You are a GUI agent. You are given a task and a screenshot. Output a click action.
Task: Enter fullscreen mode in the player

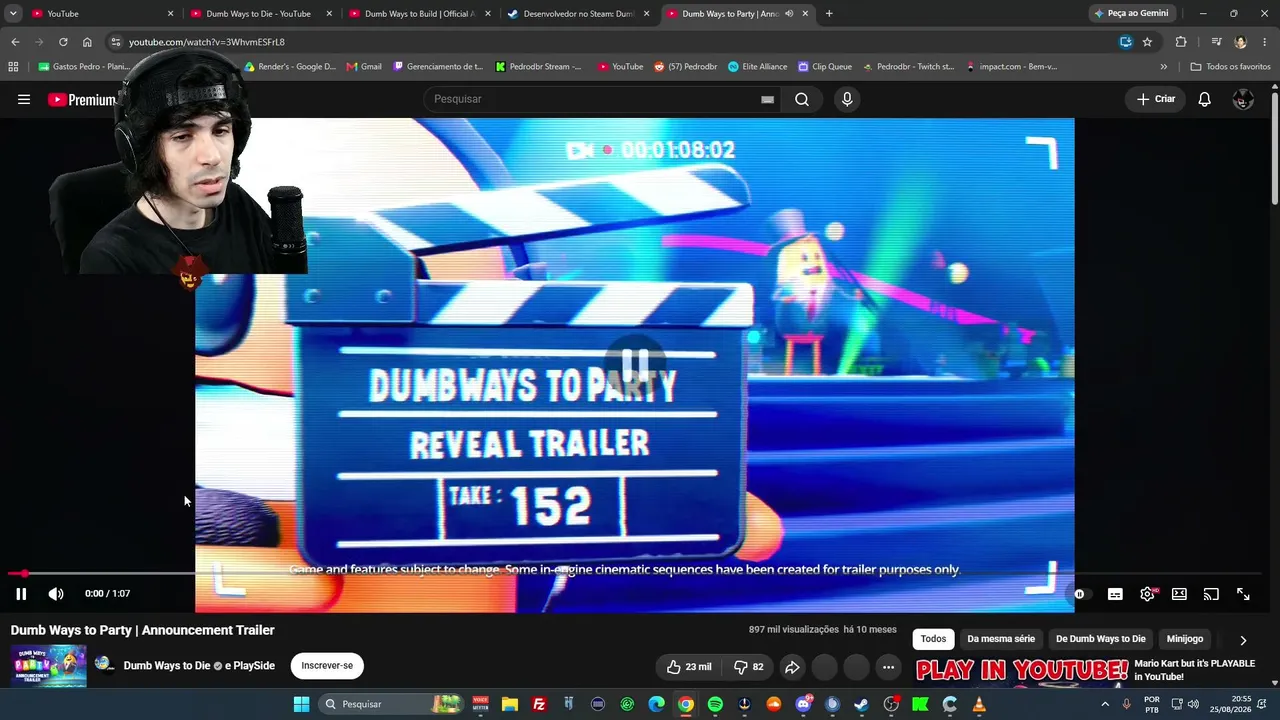point(1243,594)
